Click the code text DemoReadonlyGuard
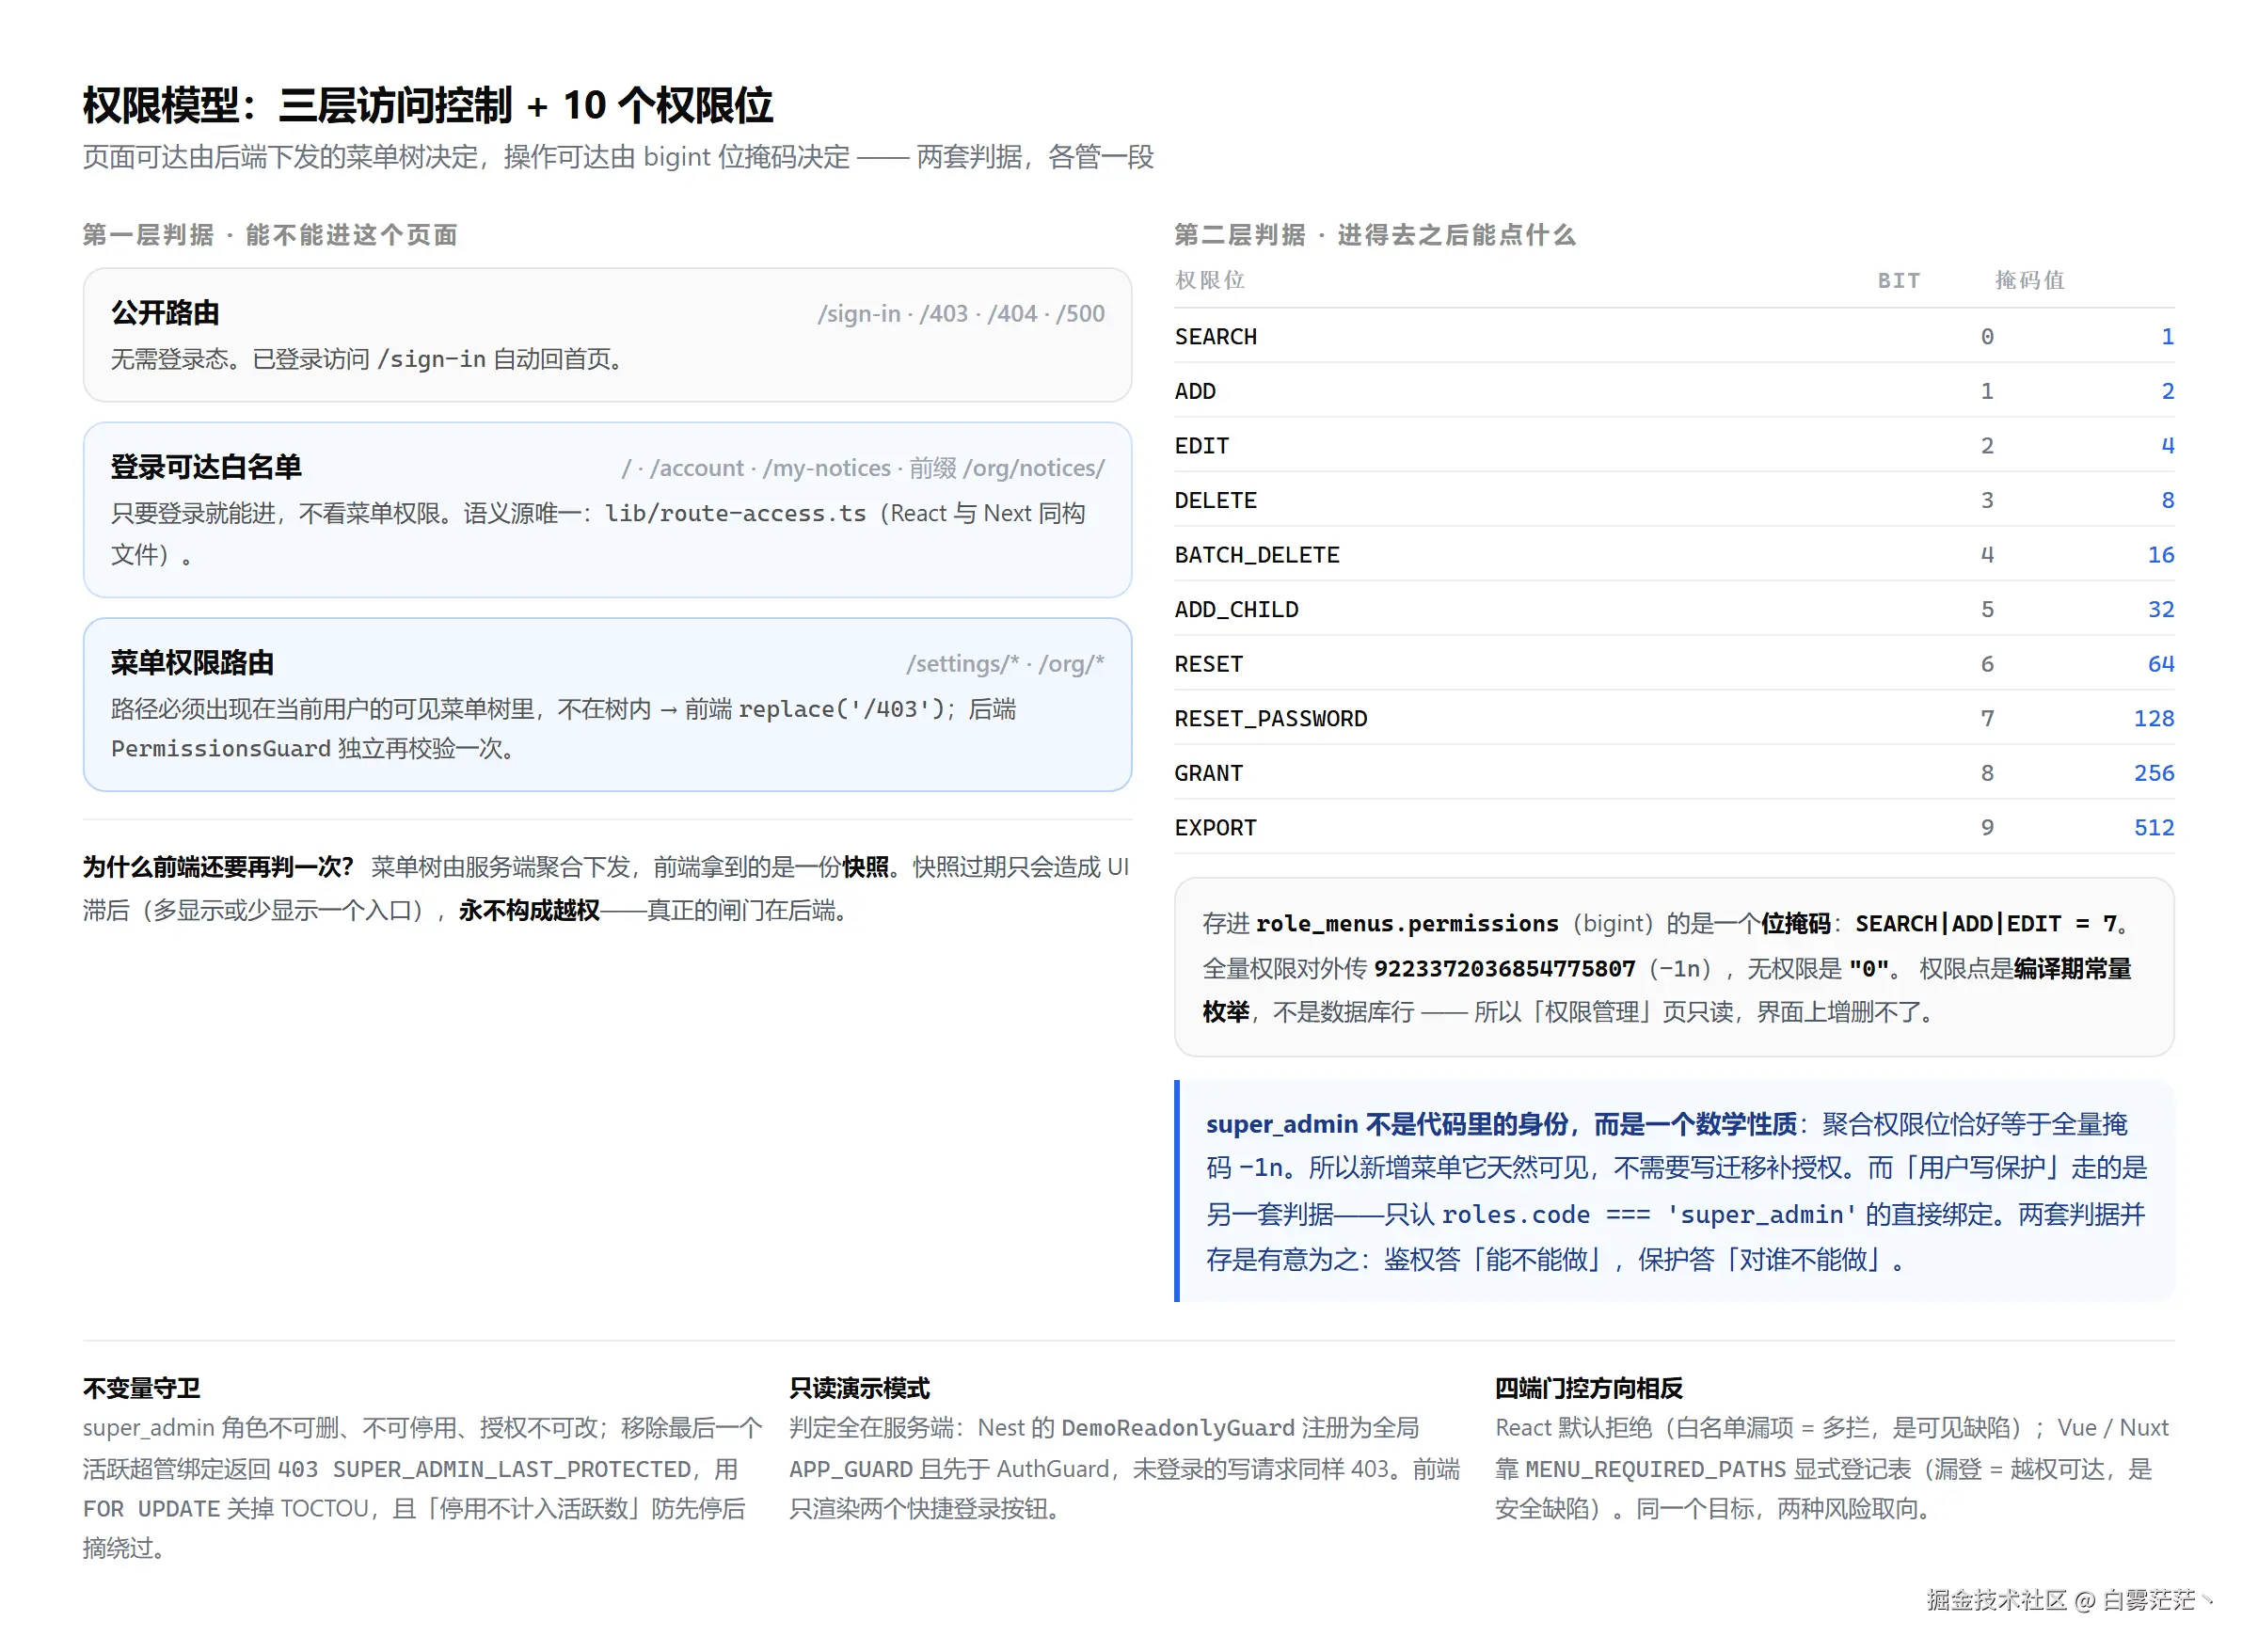Screen dimensions: 2258x1652 click(1177, 1428)
